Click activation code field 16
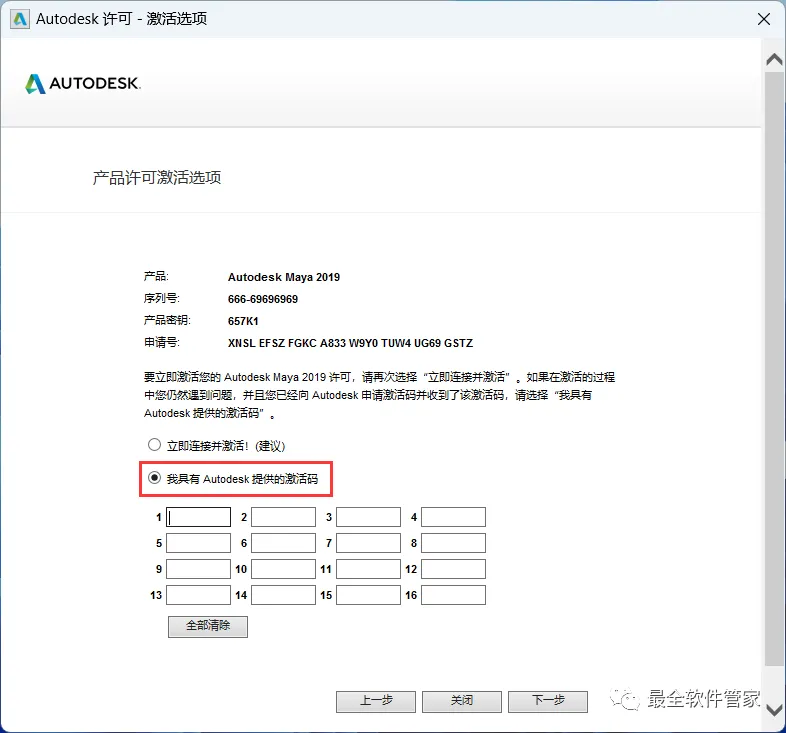 [453, 595]
